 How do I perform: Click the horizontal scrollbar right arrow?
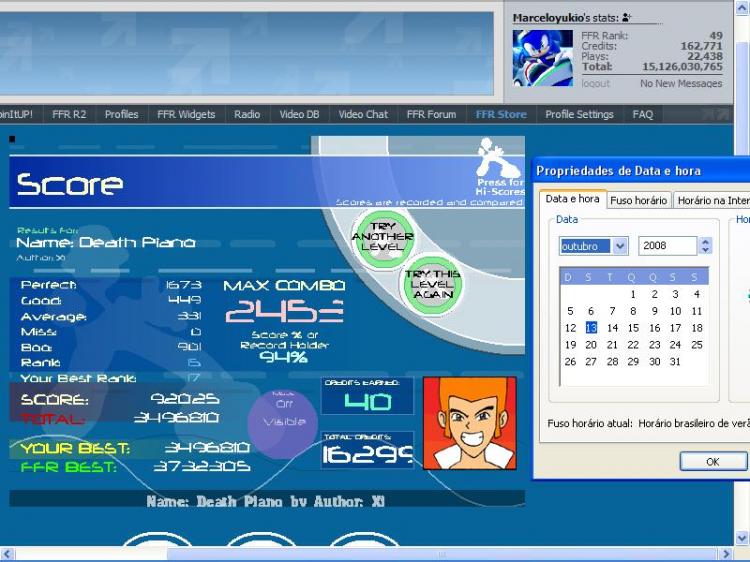tap(726, 554)
